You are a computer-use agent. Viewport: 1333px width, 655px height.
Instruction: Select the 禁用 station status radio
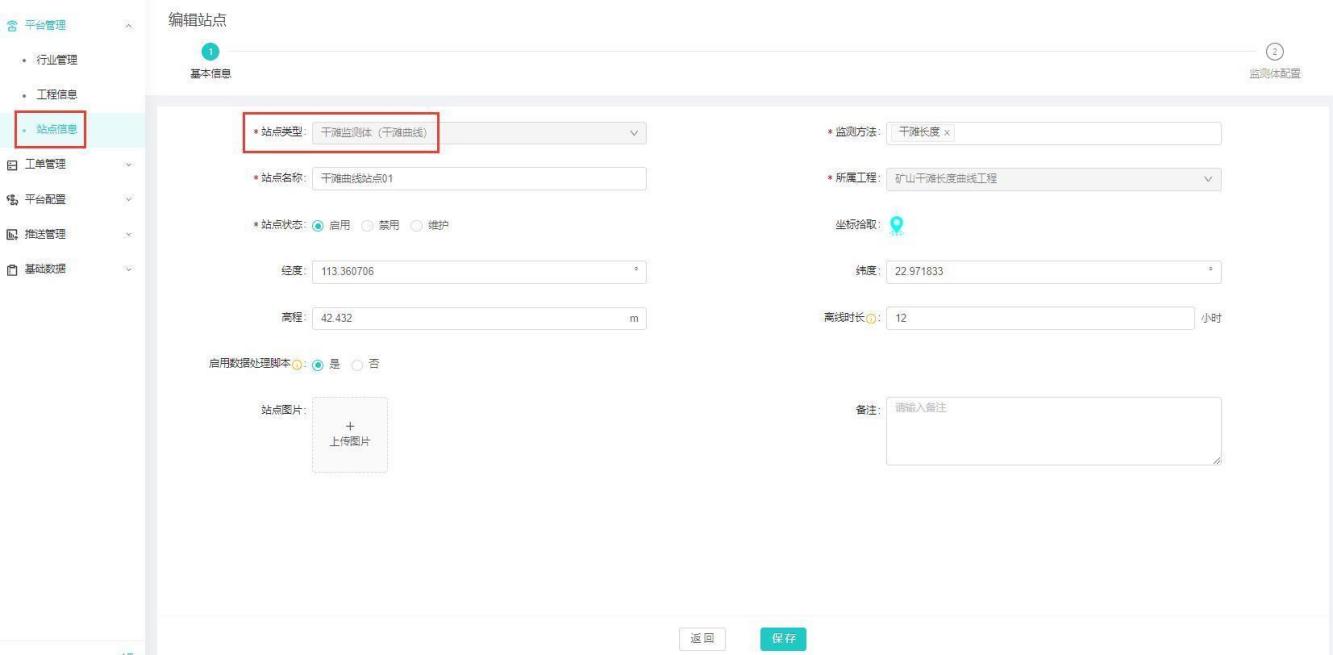(366, 225)
